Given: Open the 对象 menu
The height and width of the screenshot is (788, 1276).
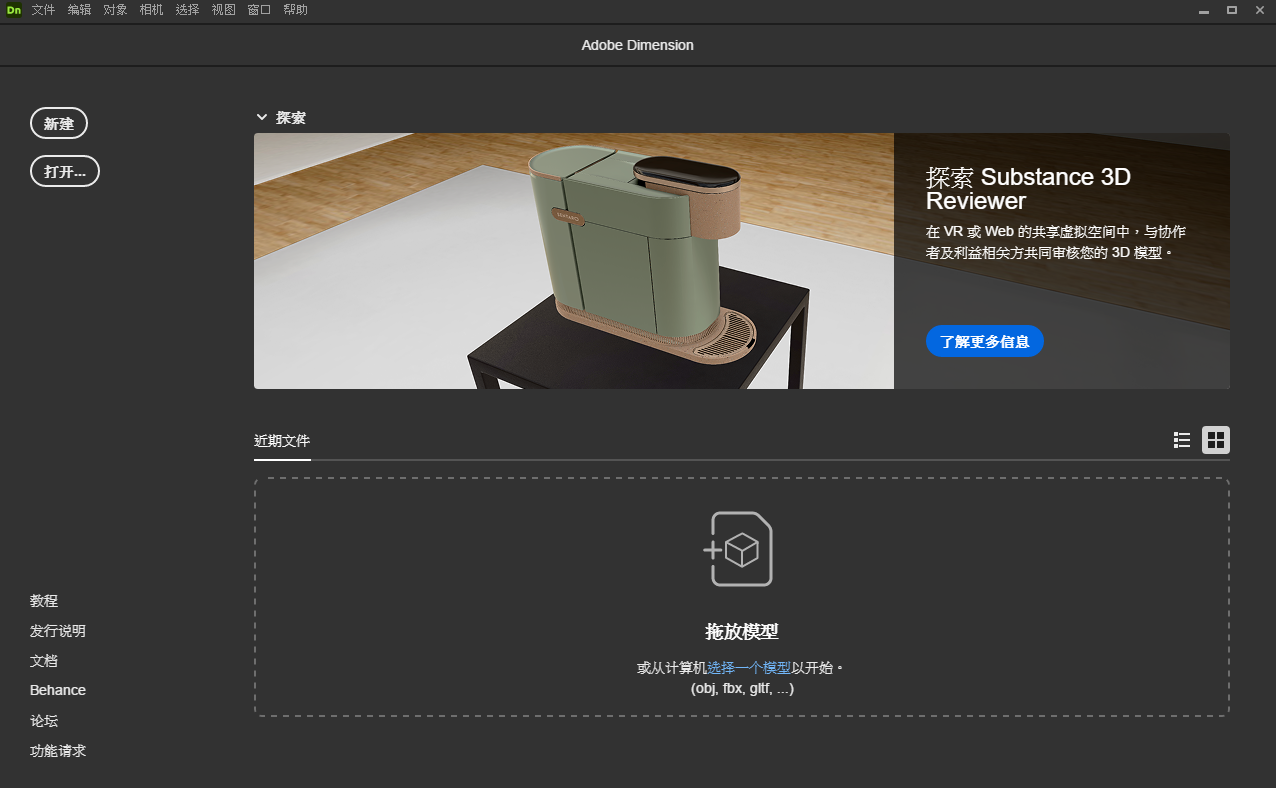Looking at the screenshot, I should tap(115, 10).
